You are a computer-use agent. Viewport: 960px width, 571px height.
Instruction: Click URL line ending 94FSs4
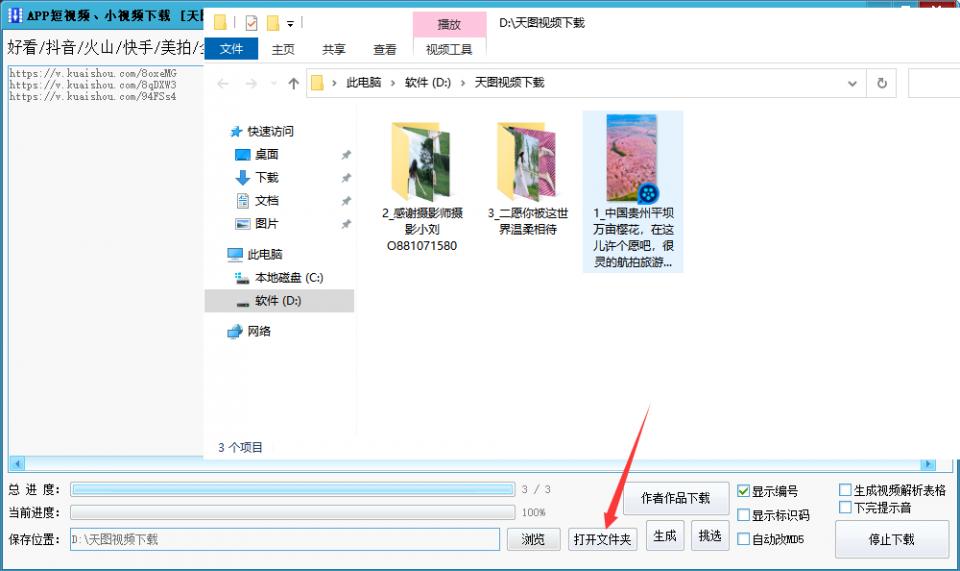click(92, 96)
